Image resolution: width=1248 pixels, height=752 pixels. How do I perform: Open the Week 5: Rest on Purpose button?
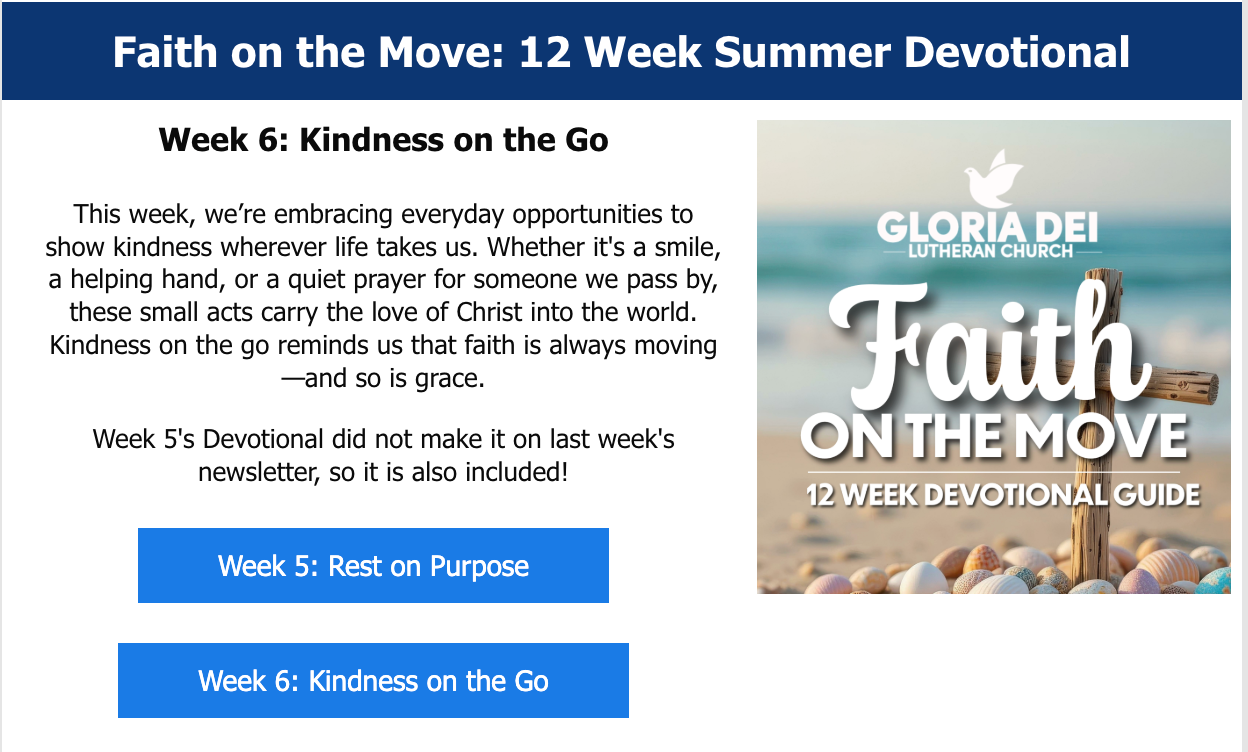(373, 566)
